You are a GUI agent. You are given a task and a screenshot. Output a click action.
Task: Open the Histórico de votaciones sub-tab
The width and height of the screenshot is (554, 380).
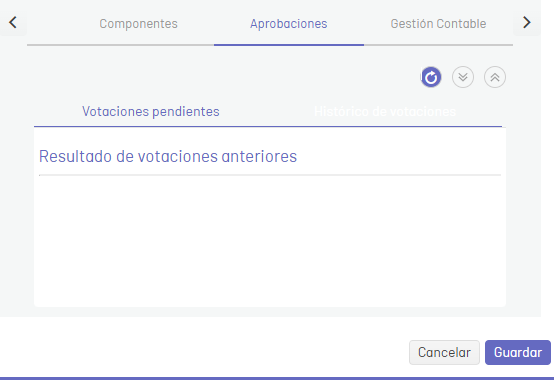385,112
